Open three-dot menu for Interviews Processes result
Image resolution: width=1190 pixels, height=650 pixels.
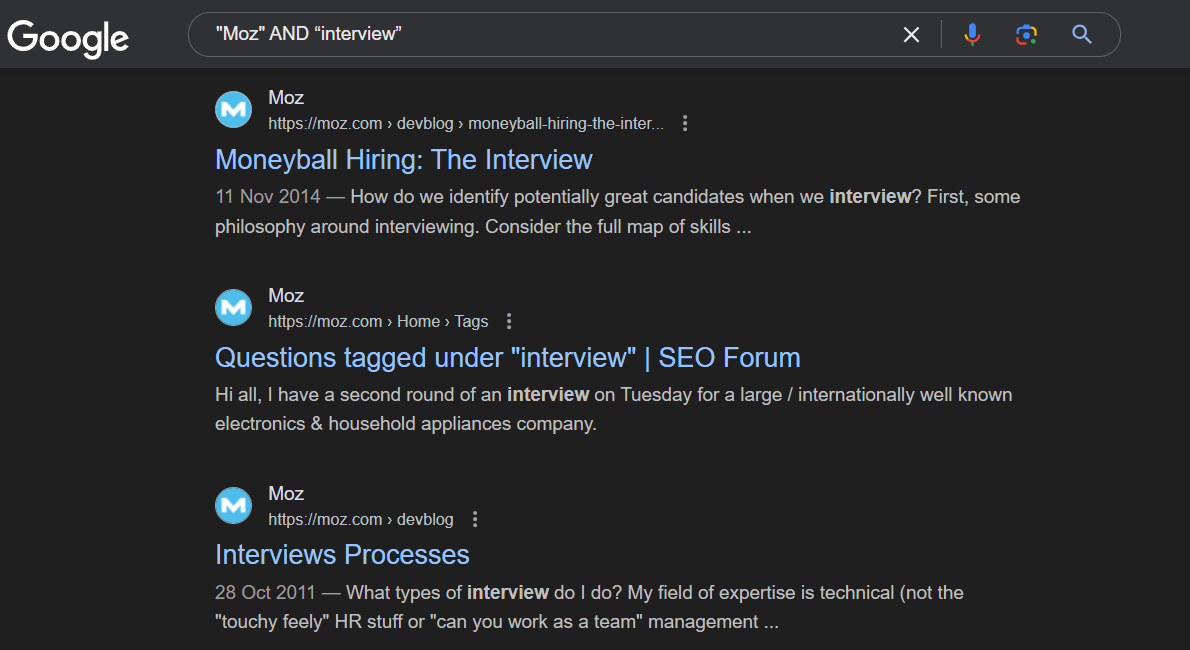[474, 519]
